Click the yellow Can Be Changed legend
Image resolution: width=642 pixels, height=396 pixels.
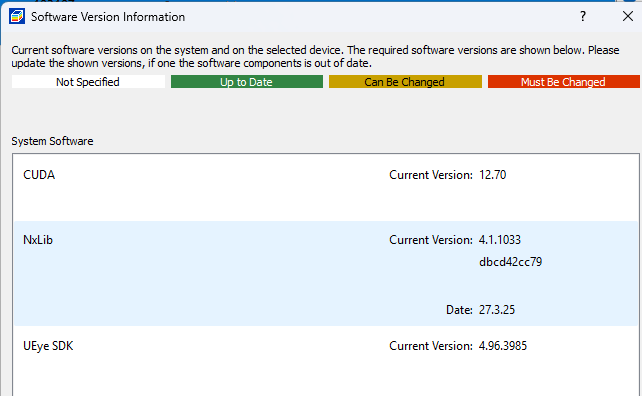(x=405, y=81)
